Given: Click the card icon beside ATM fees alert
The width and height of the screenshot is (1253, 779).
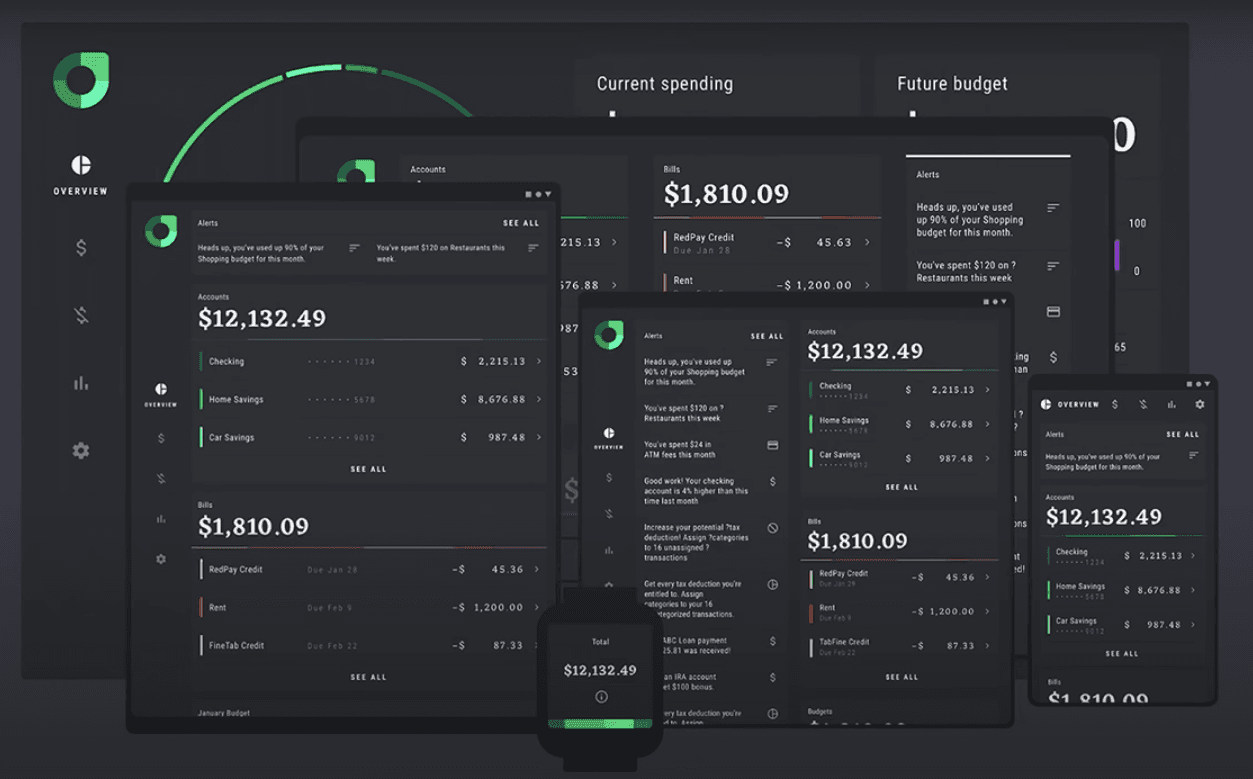Looking at the screenshot, I should click(x=772, y=445).
